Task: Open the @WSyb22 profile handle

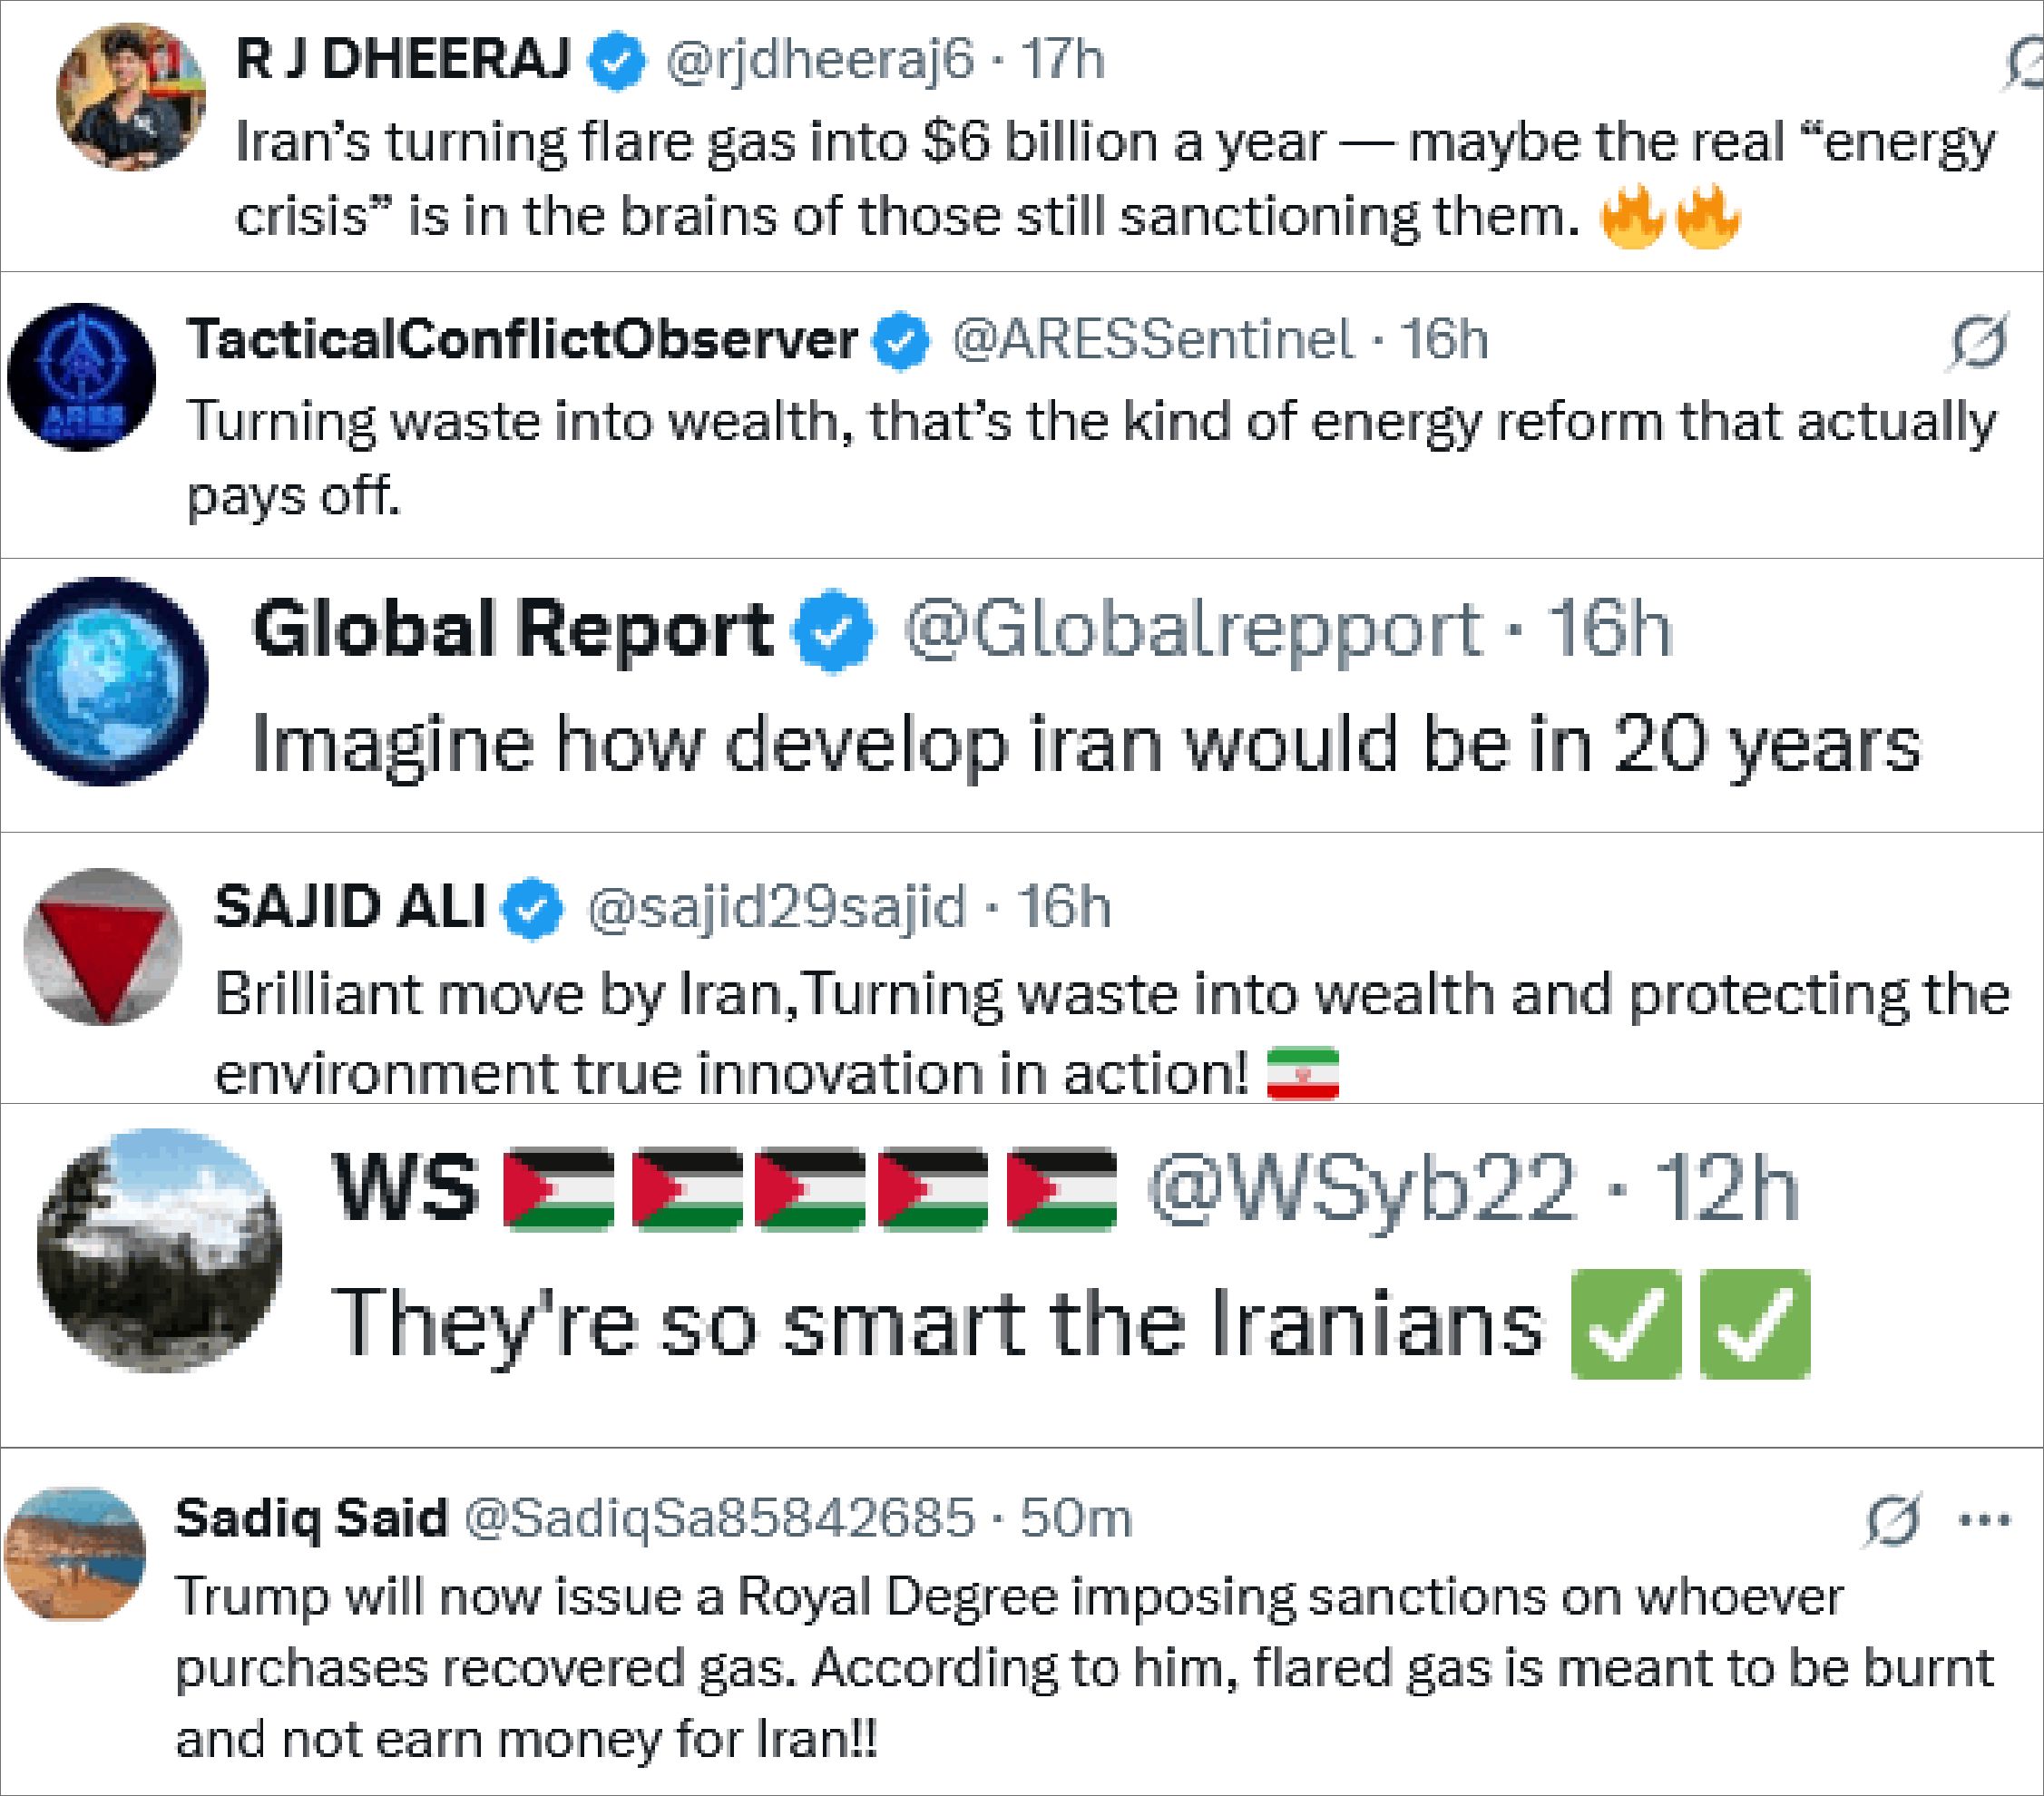Action: [x=1362, y=1189]
